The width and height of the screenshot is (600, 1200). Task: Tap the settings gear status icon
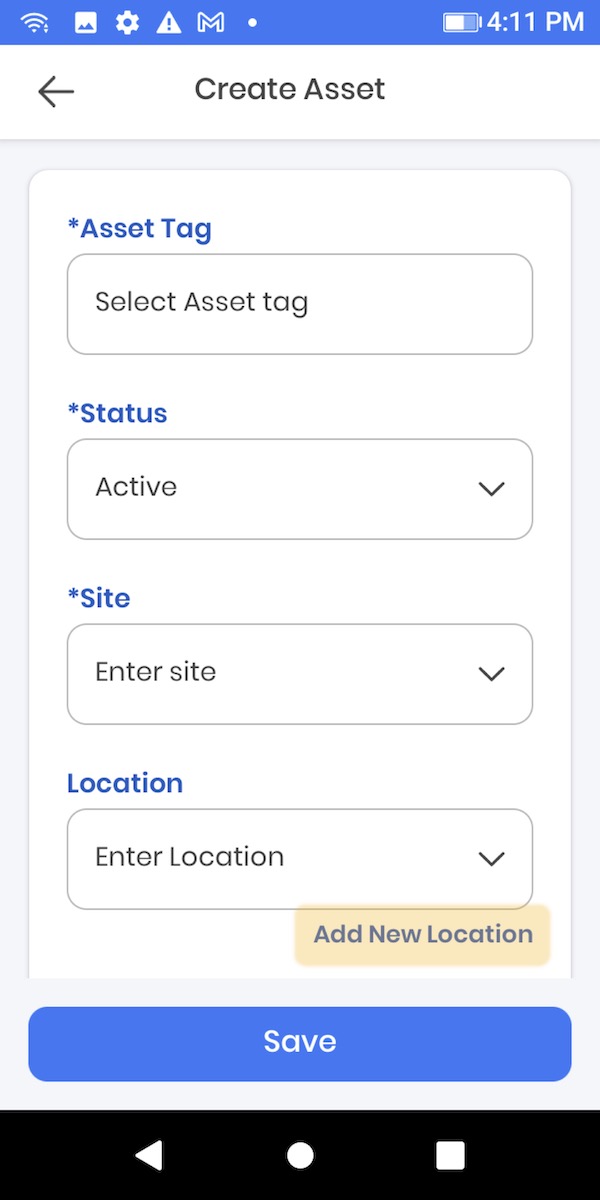pyautogui.click(x=127, y=22)
